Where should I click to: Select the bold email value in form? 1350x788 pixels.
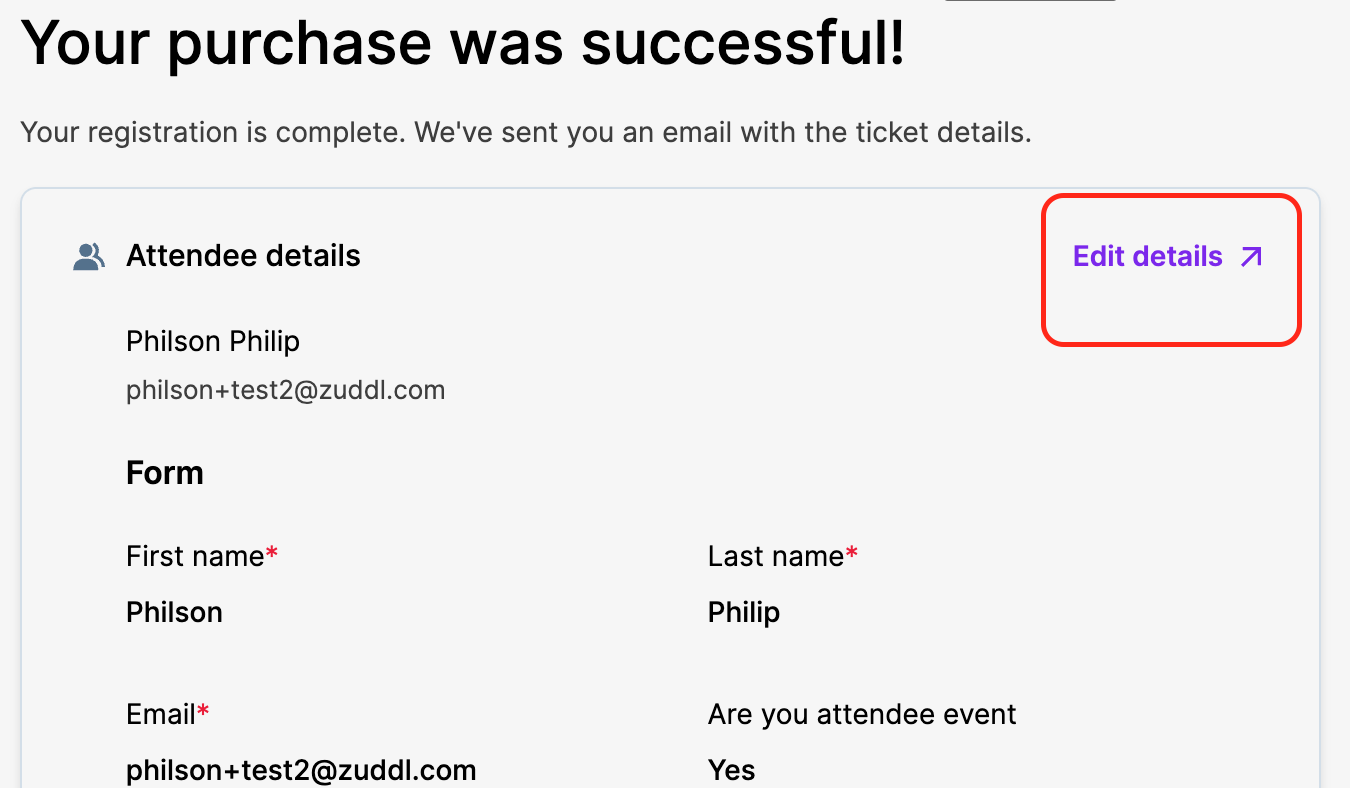[301, 770]
